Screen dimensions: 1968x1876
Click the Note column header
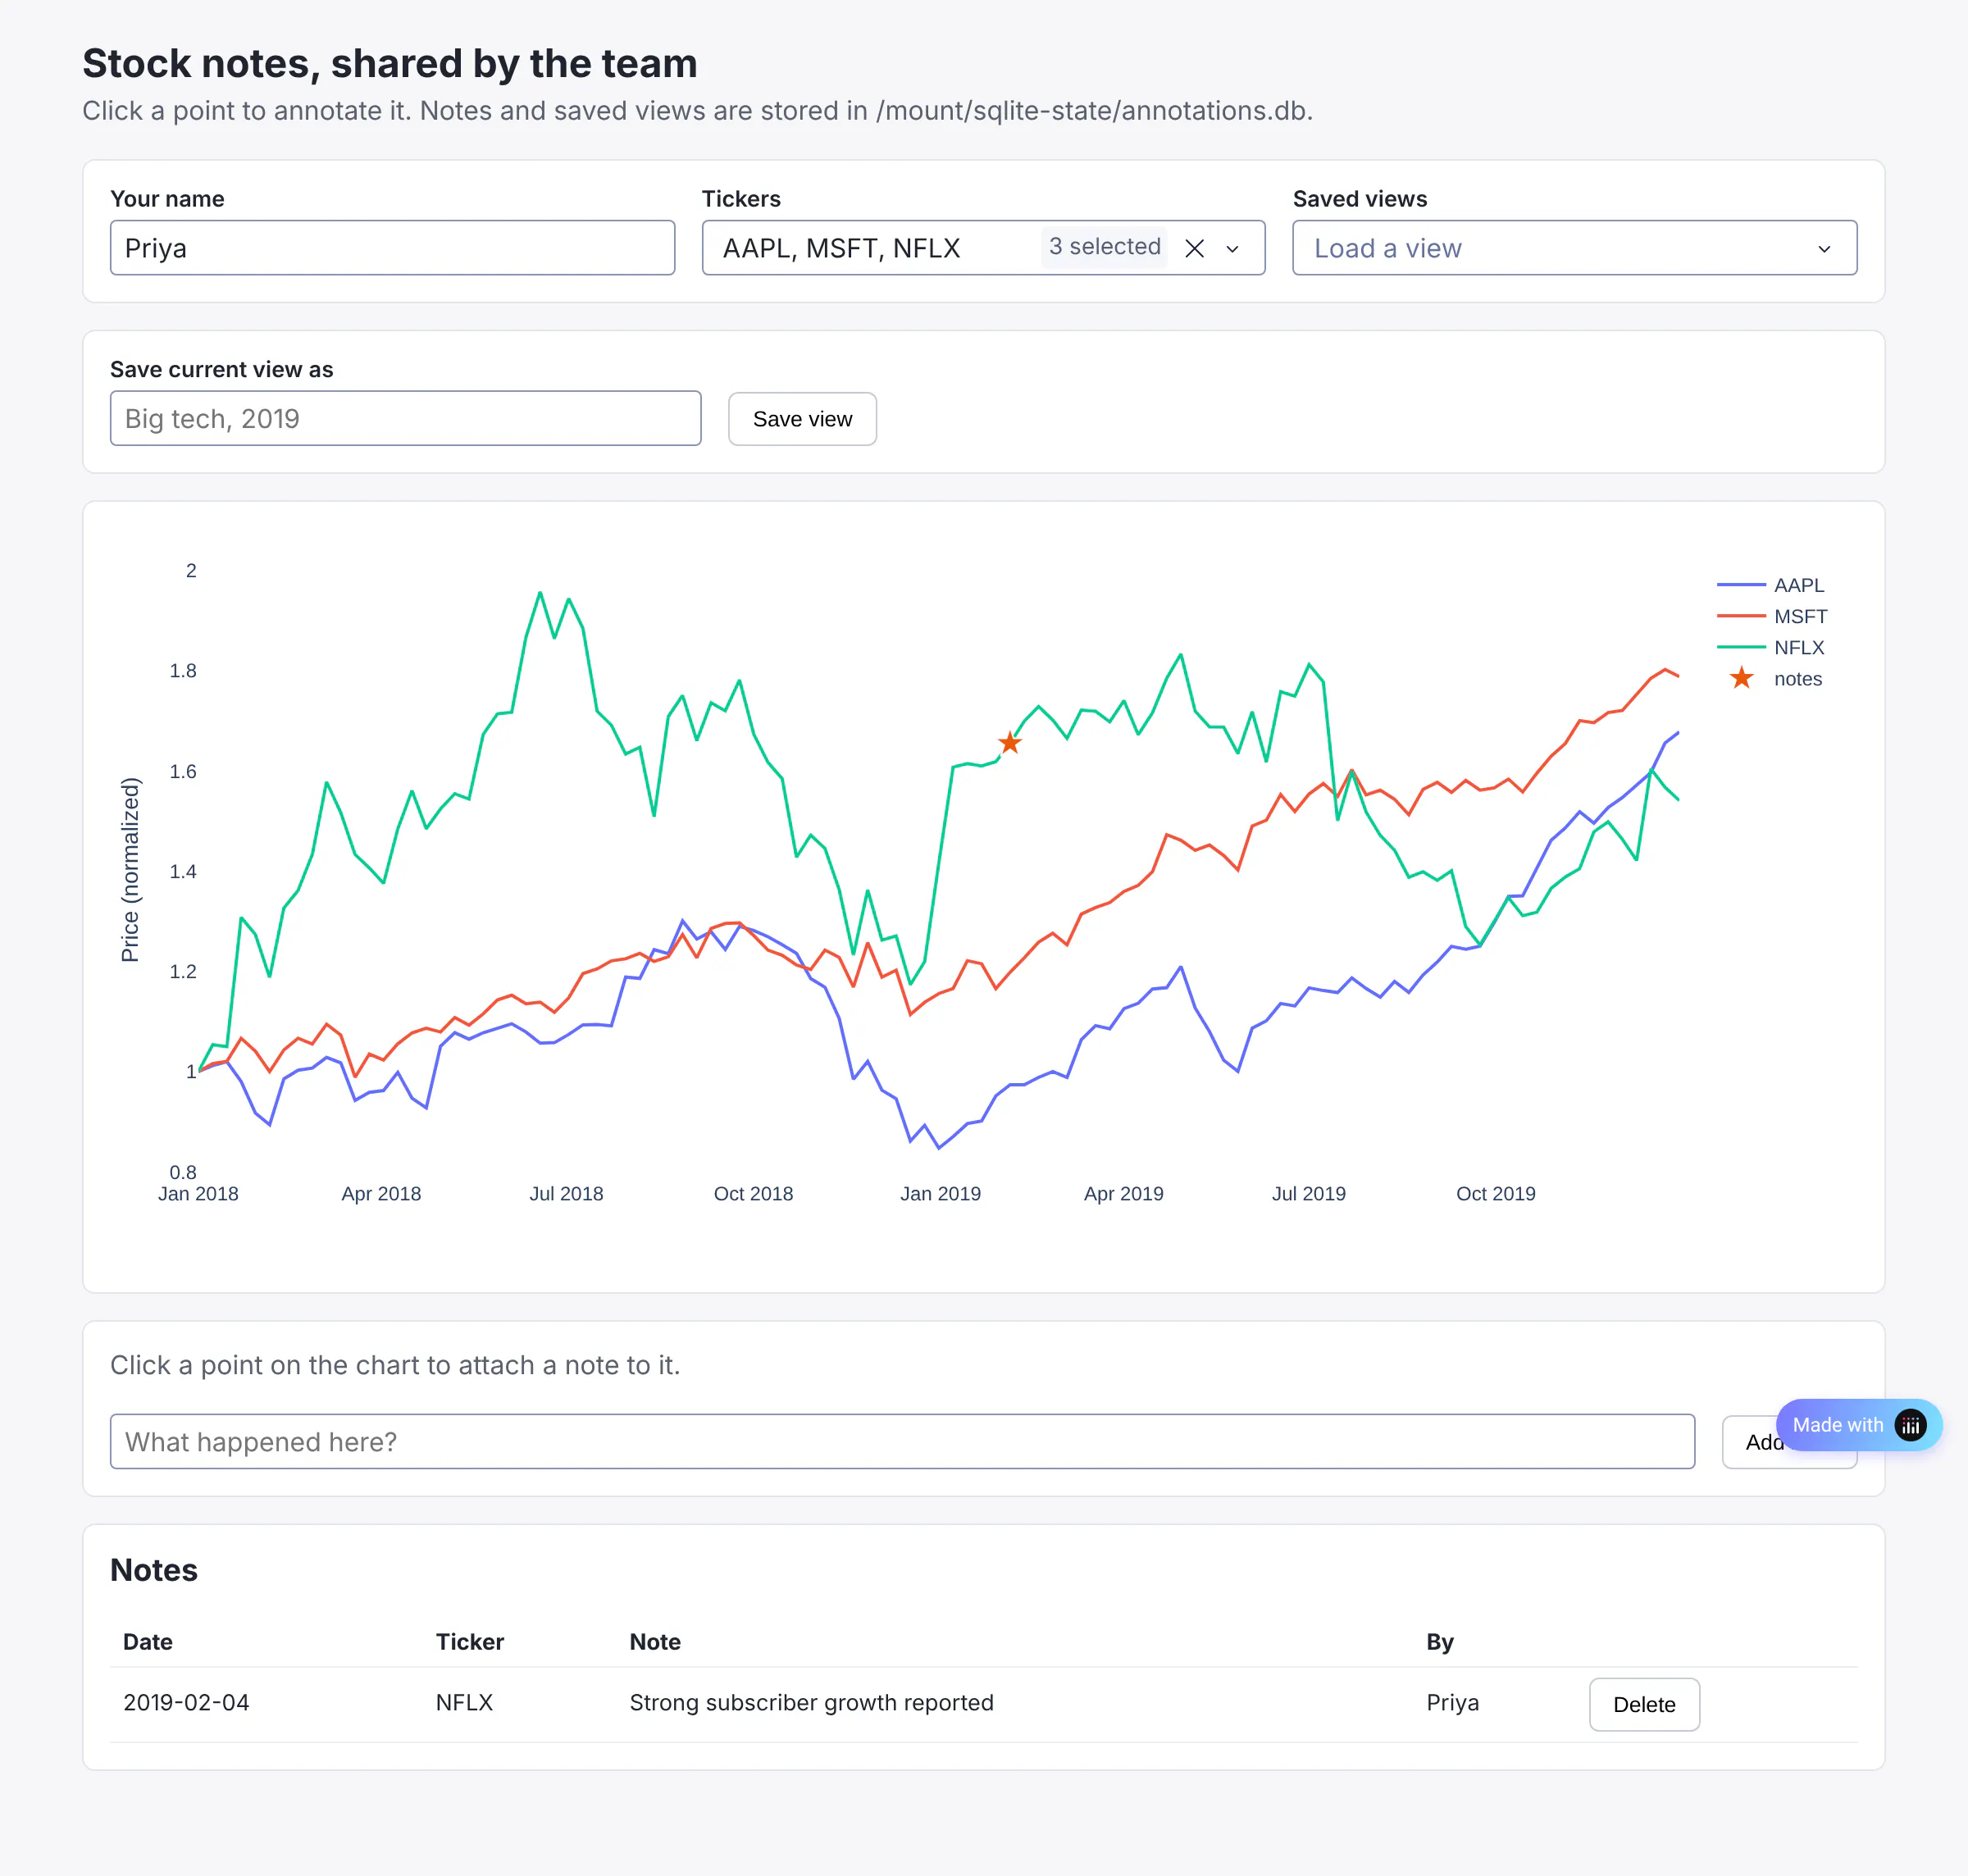click(x=655, y=1641)
